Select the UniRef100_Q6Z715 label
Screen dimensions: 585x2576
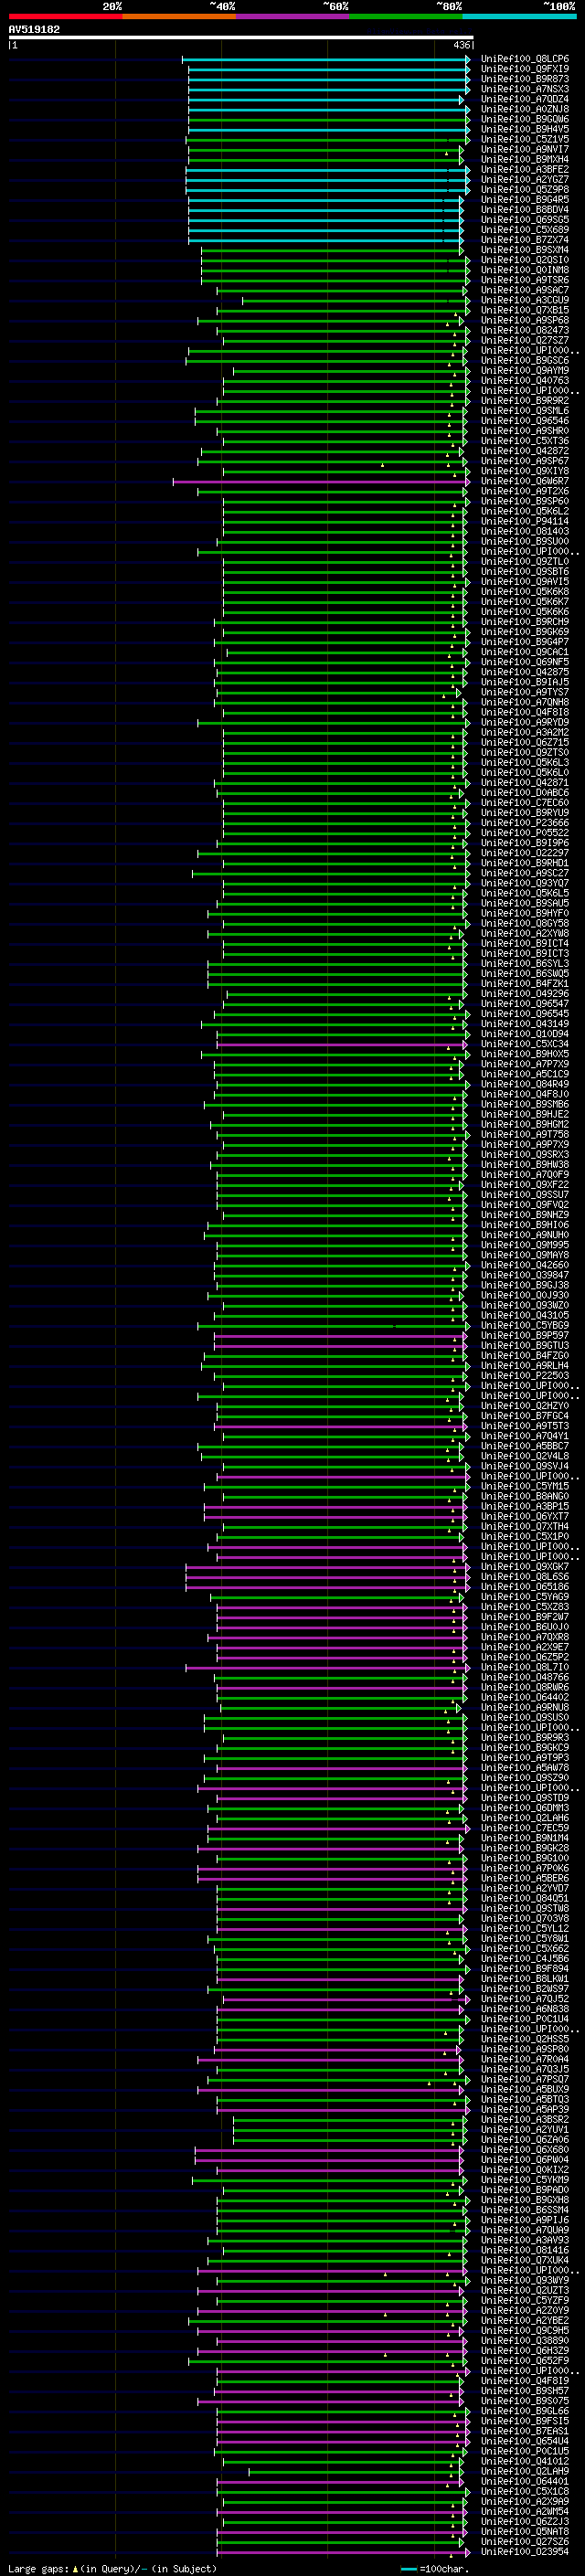click(525, 743)
